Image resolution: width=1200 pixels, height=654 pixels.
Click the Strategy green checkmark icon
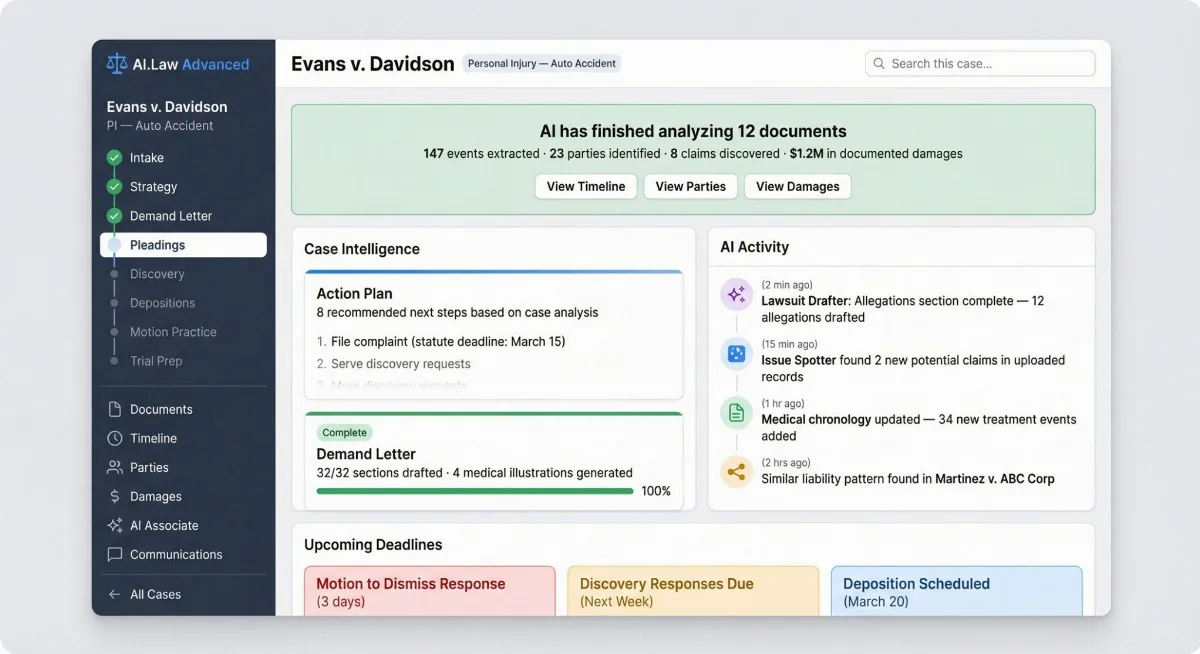(x=114, y=187)
